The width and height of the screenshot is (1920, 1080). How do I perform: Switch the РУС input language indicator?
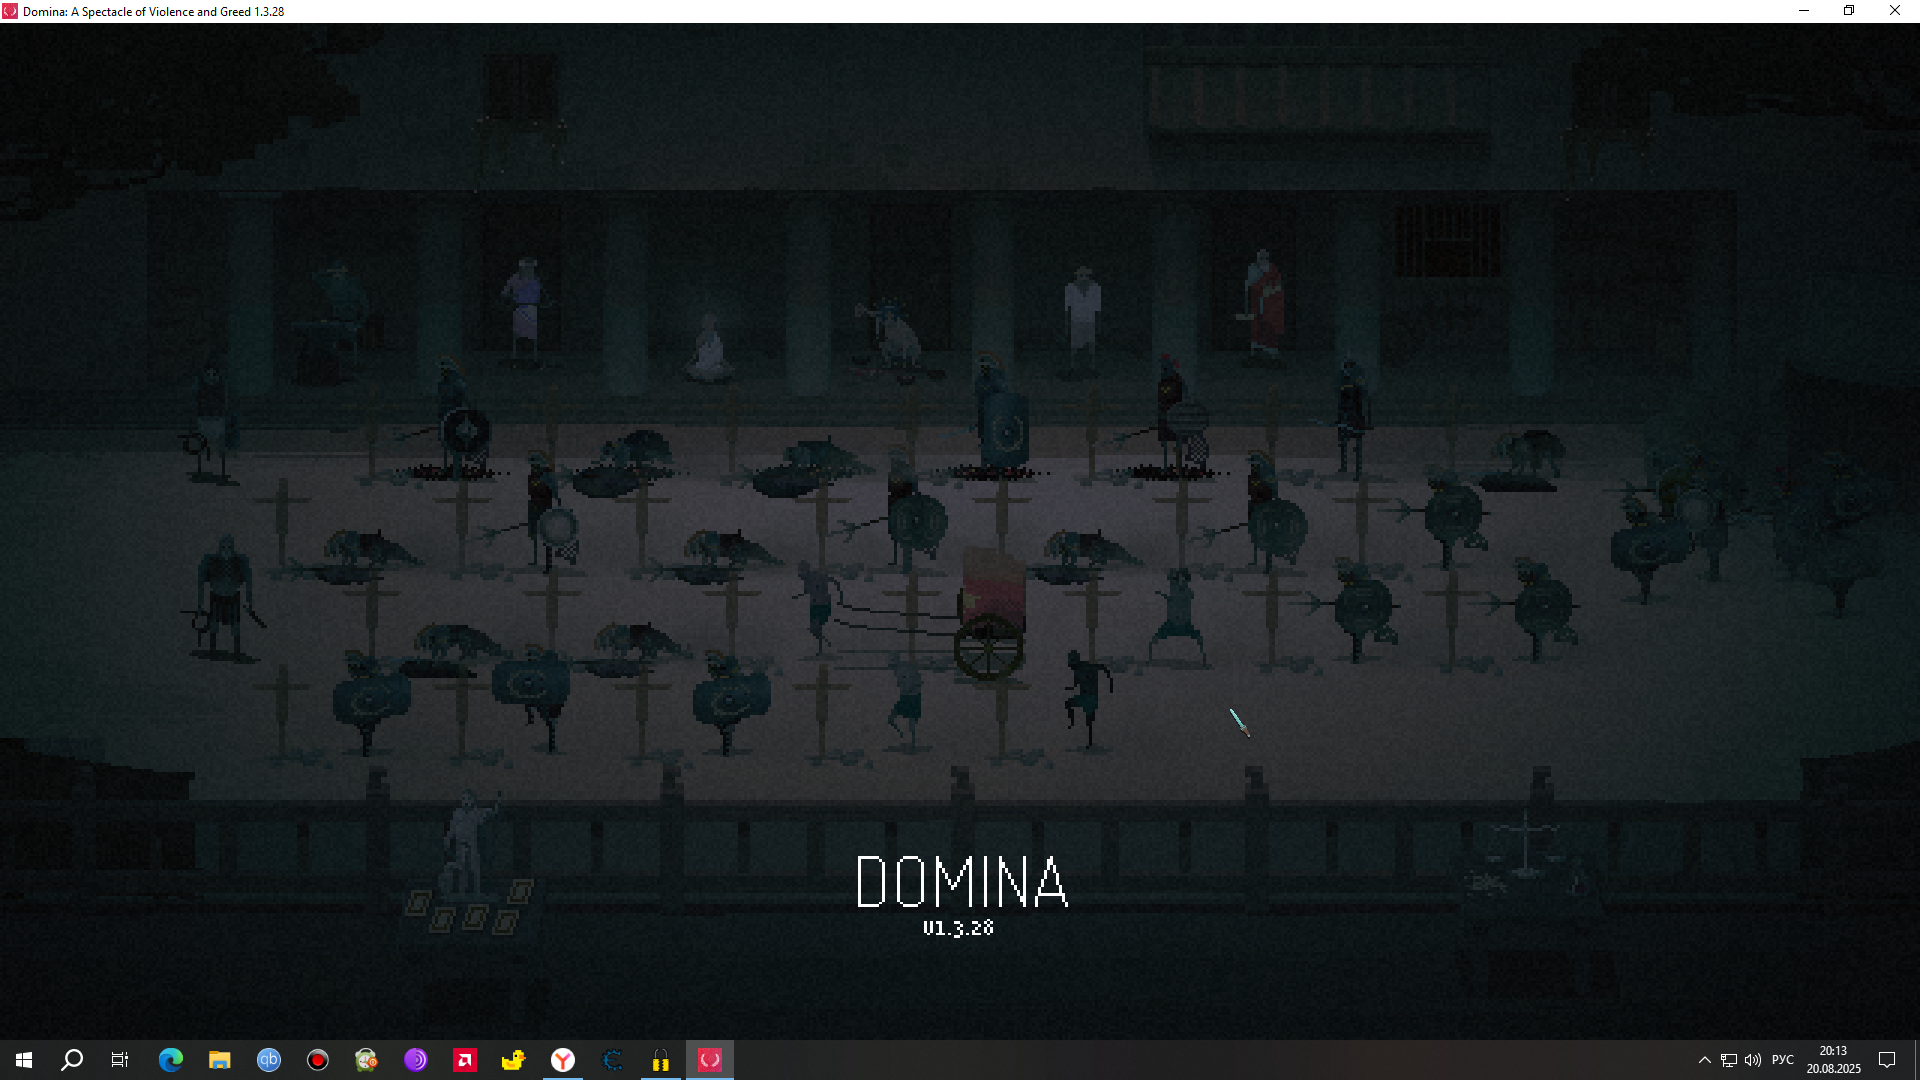tap(1783, 1060)
